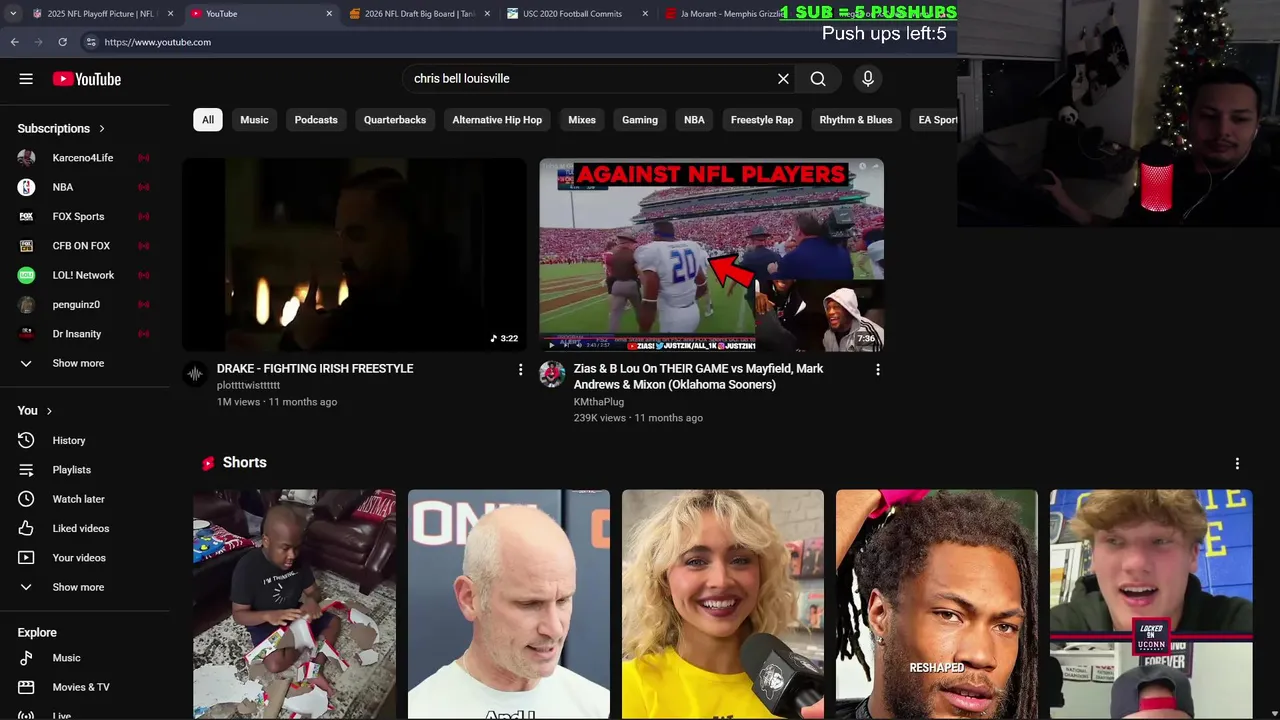Open the YouTube hamburger guide menu
The height and width of the screenshot is (720, 1280).
pos(26,79)
